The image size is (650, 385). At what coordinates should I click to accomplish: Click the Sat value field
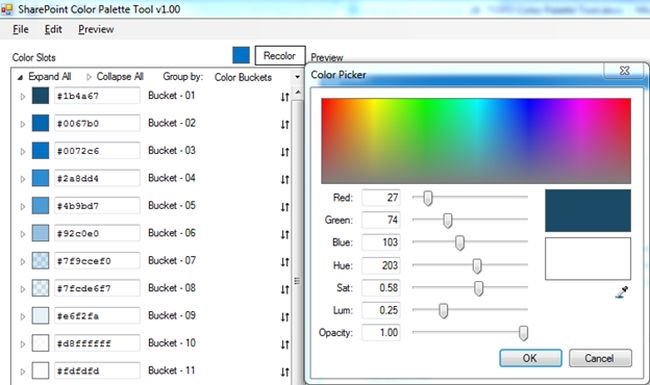[381, 288]
